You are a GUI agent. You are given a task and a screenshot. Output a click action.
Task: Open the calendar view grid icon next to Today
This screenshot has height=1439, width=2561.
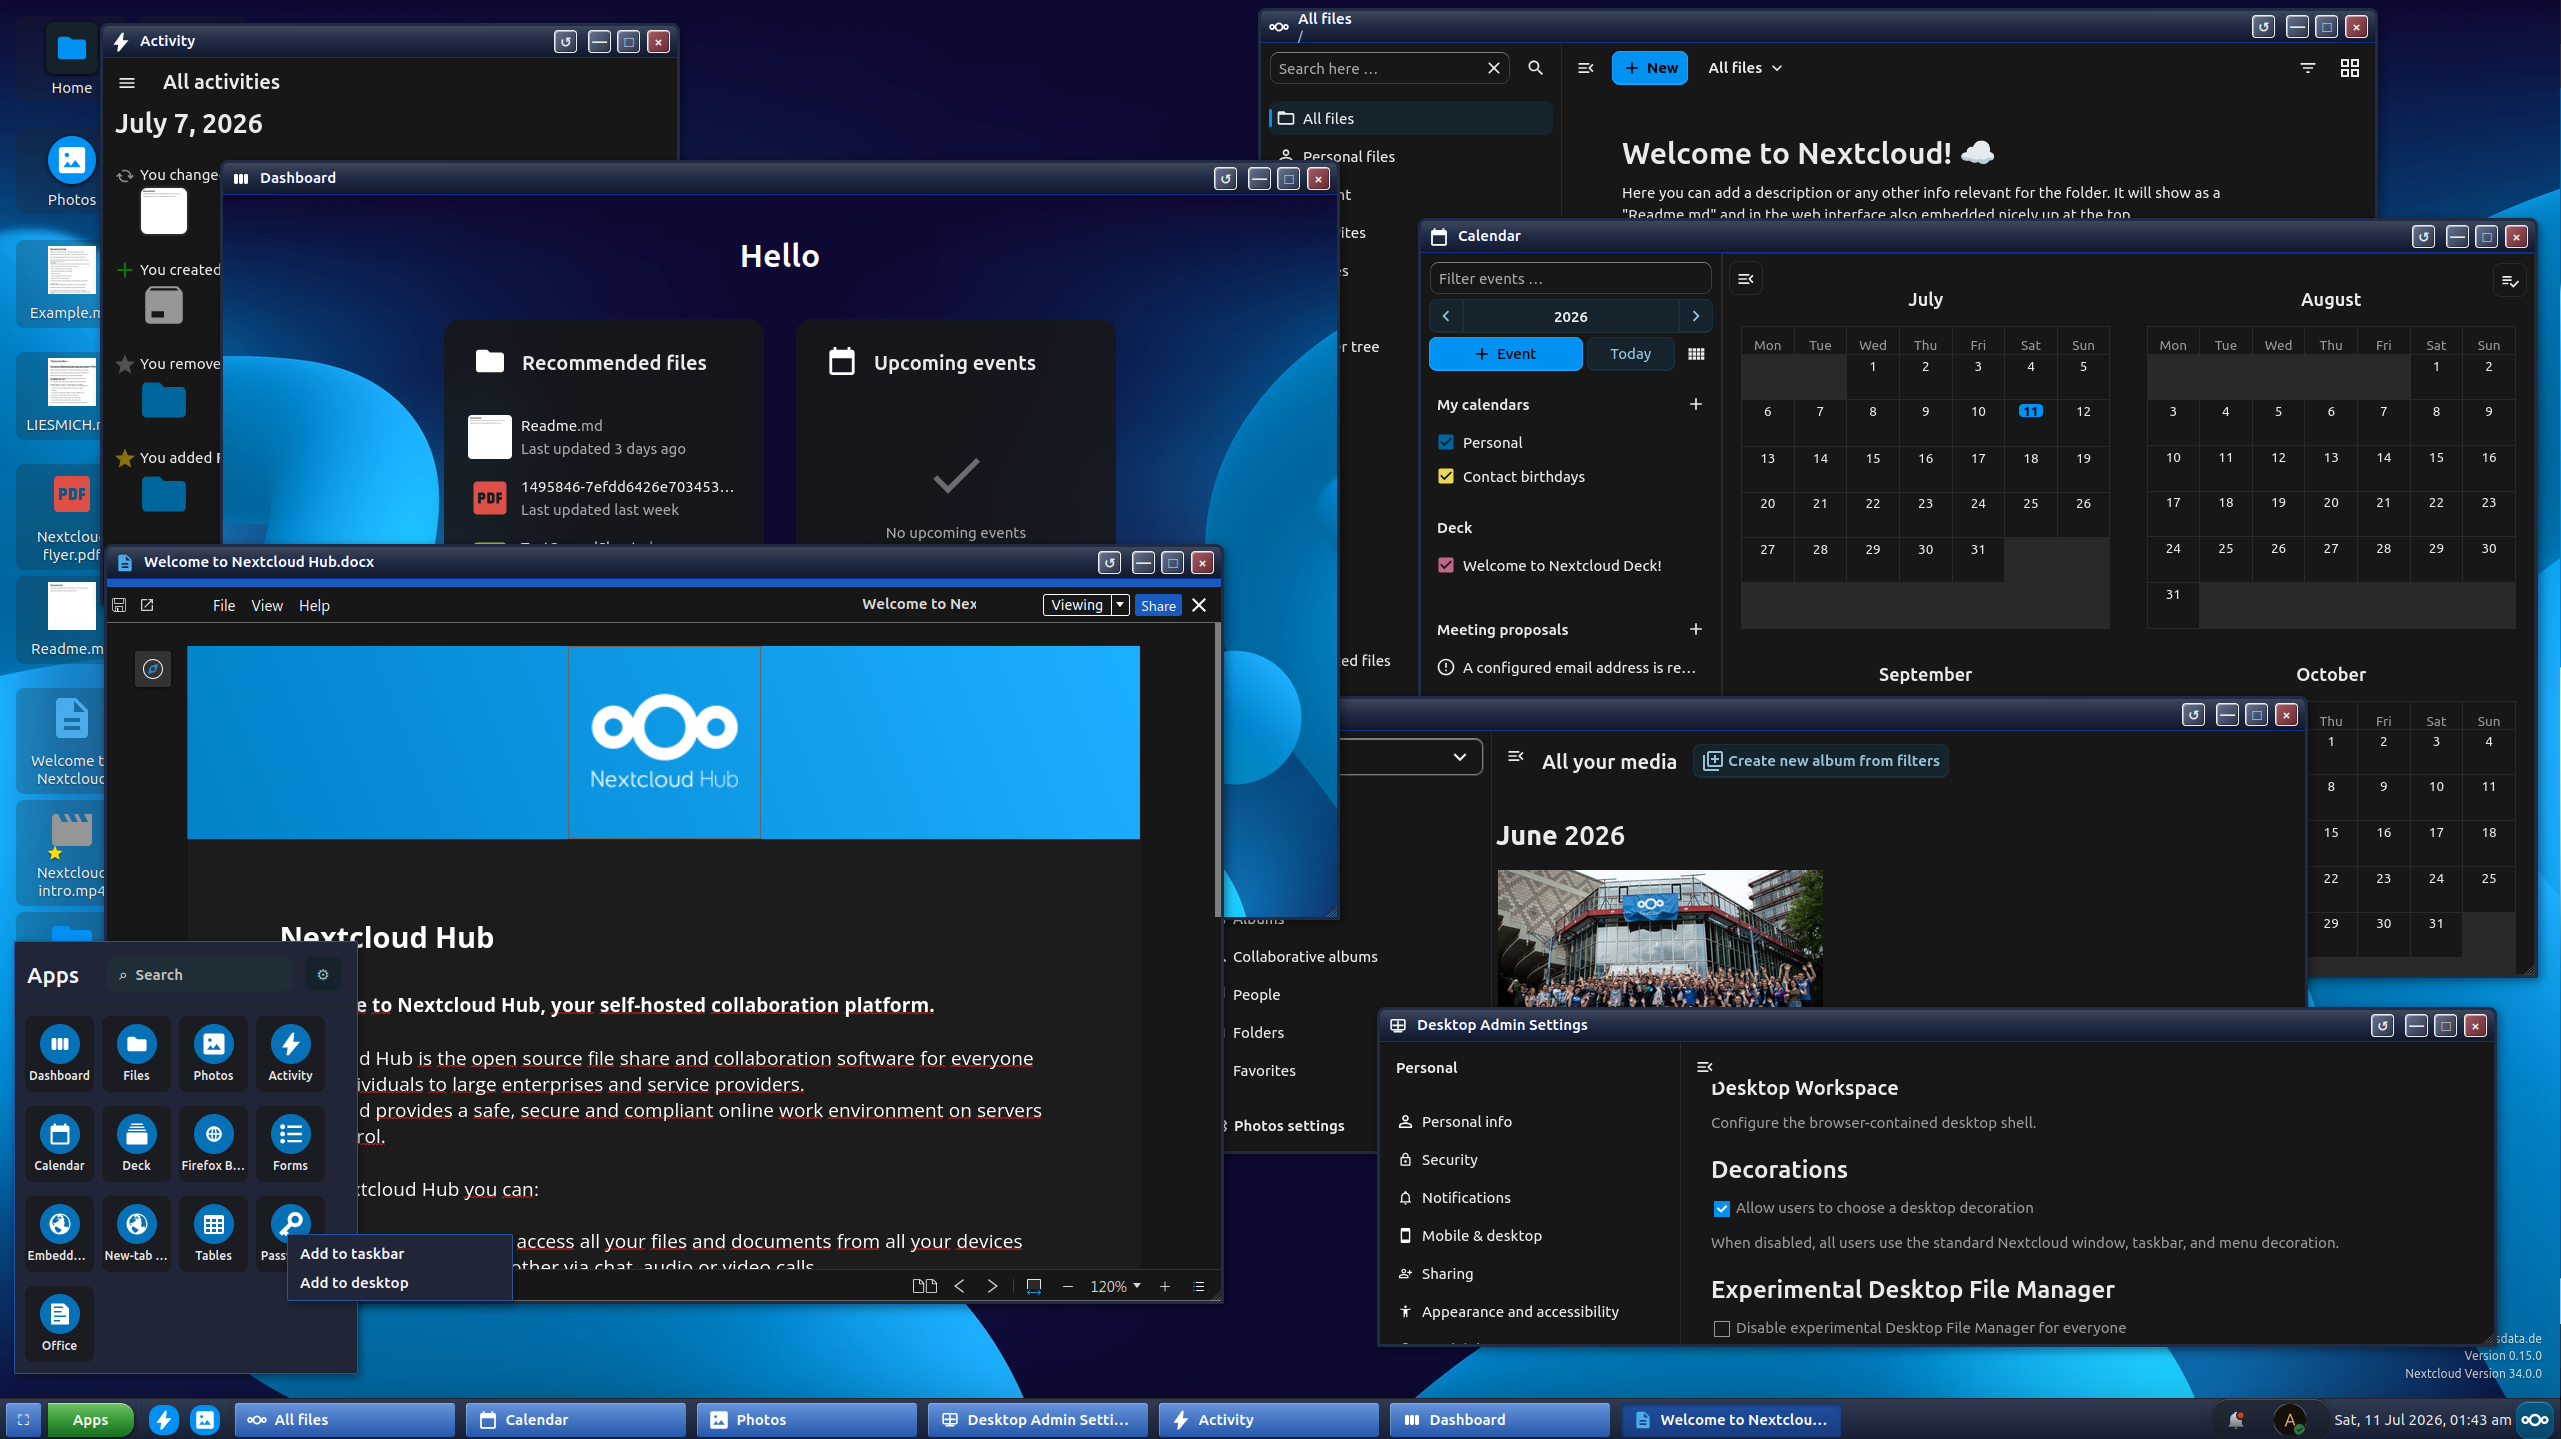(x=1696, y=354)
